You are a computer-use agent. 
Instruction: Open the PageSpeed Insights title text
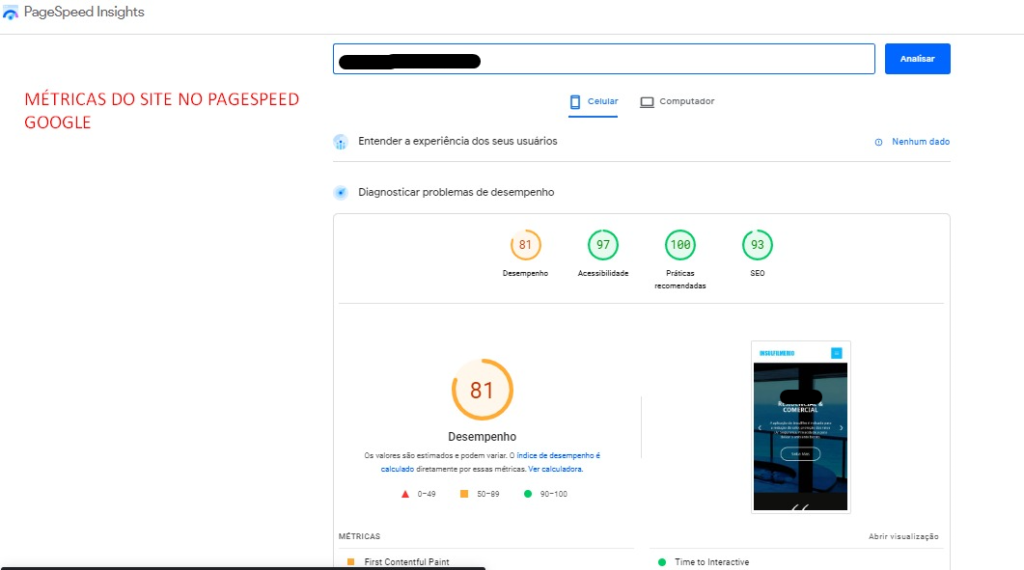click(x=84, y=12)
